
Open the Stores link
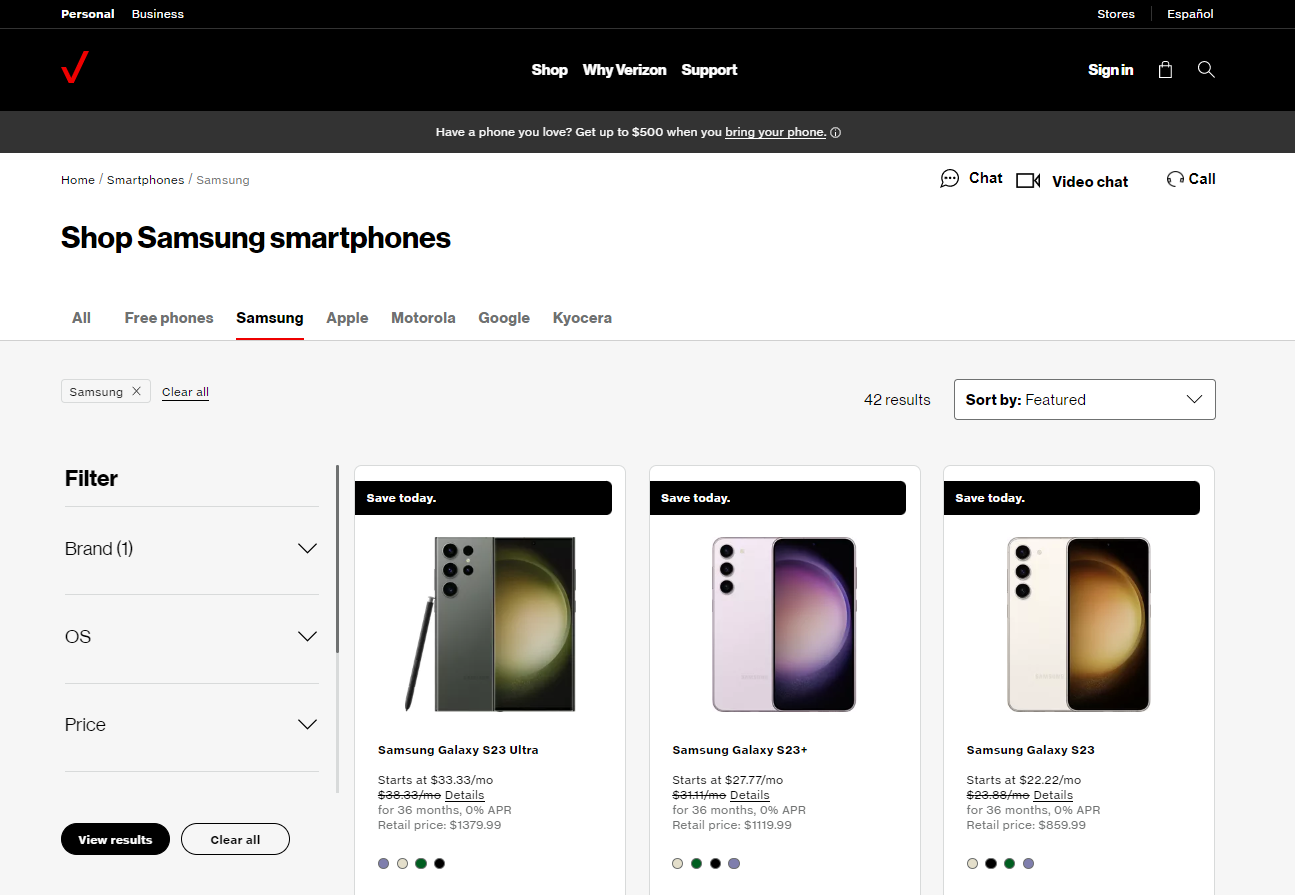pyautogui.click(x=1116, y=14)
